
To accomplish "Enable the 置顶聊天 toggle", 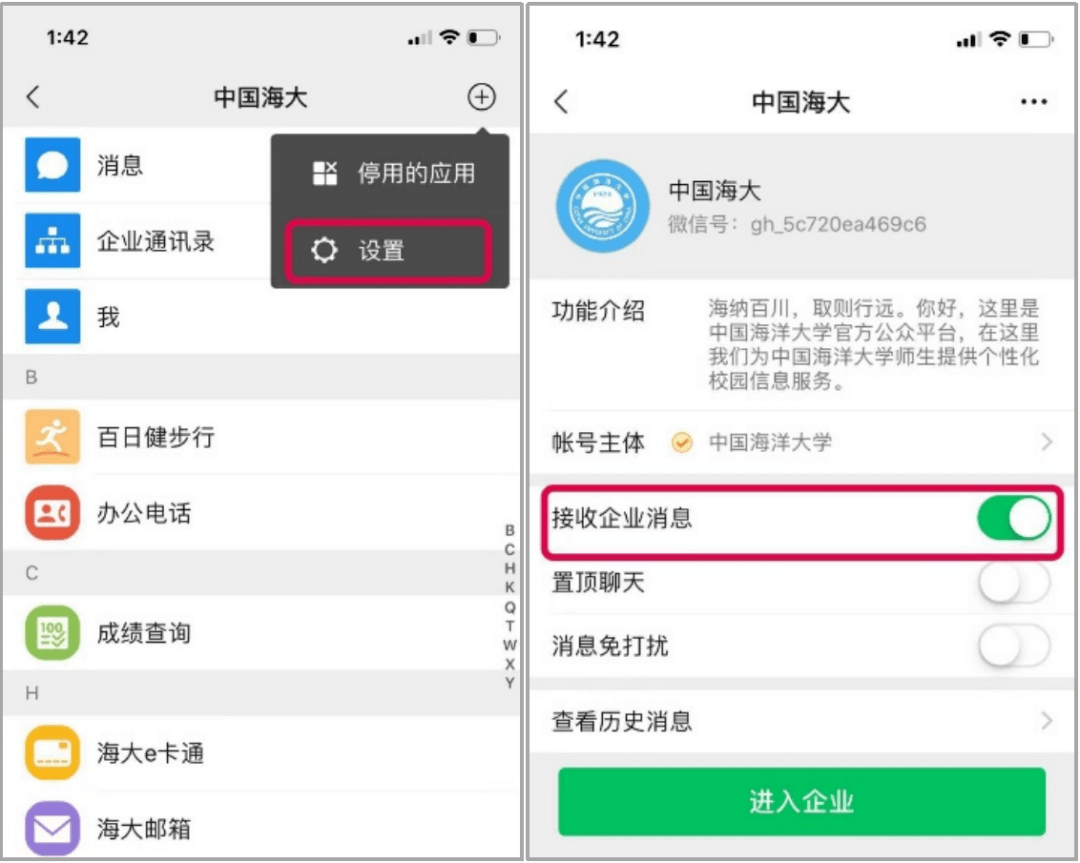I will (x=1014, y=583).
